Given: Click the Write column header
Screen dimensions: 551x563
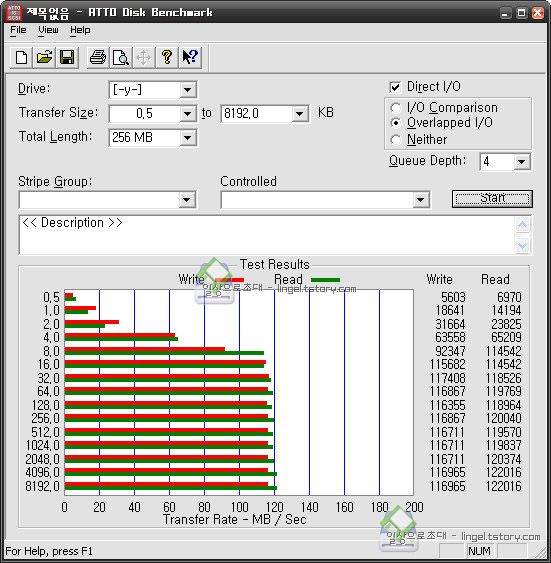Looking at the screenshot, I should 439,279.
